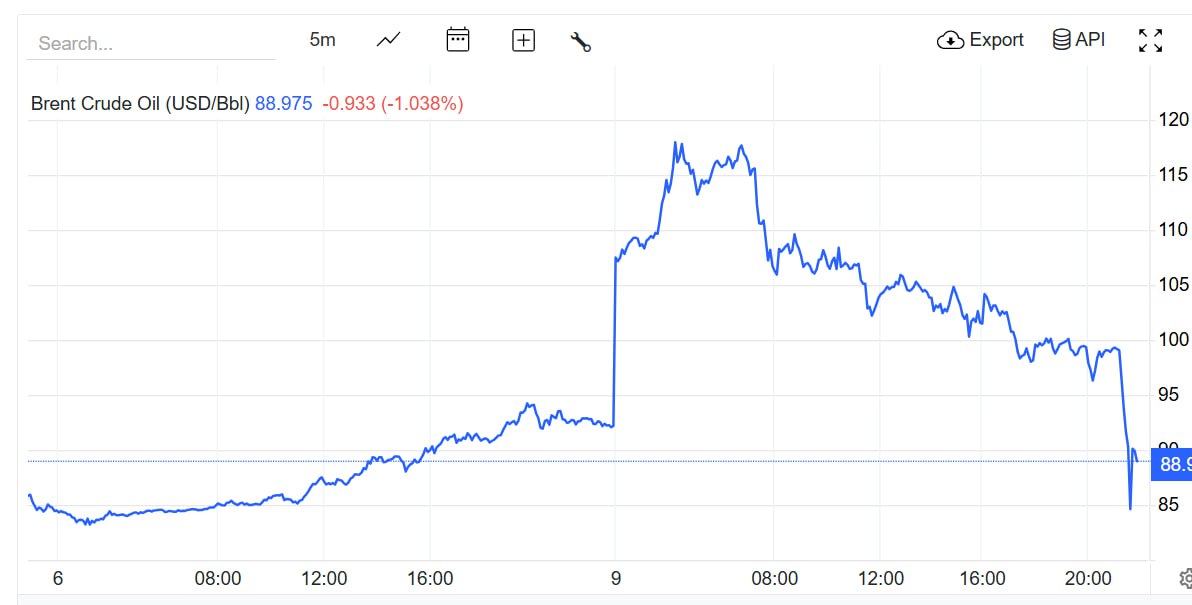Open the 5m interval dropdown
Image resolution: width=1192 pixels, height=605 pixels.
coord(322,40)
